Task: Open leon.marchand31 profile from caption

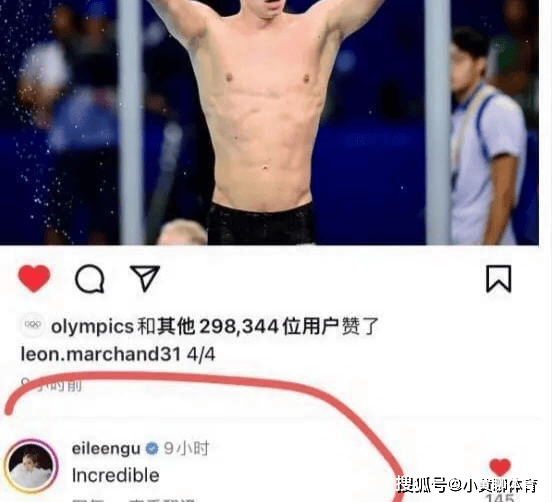Action: 101,354
